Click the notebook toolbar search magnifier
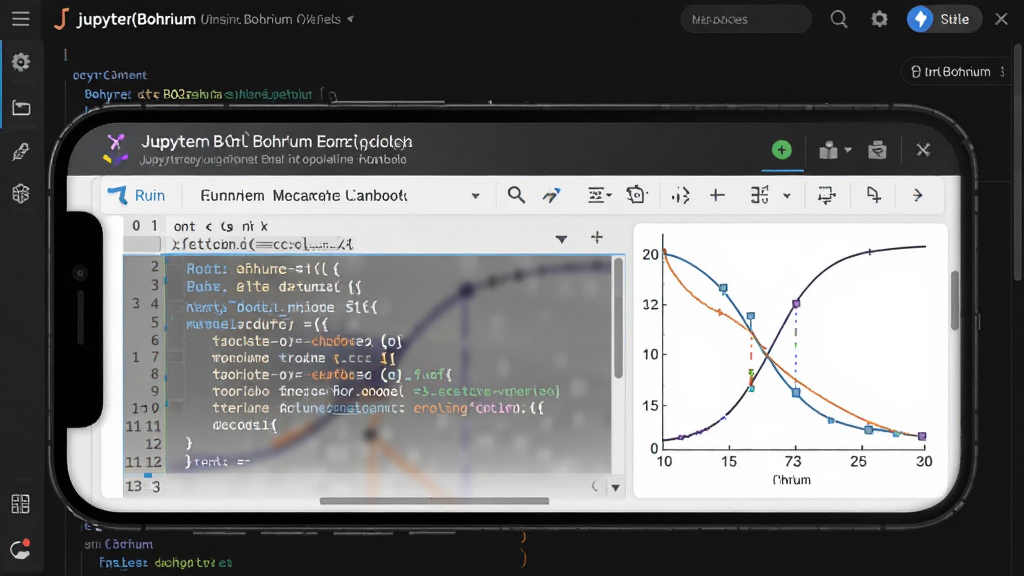1024x576 pixels. (516, 195)
